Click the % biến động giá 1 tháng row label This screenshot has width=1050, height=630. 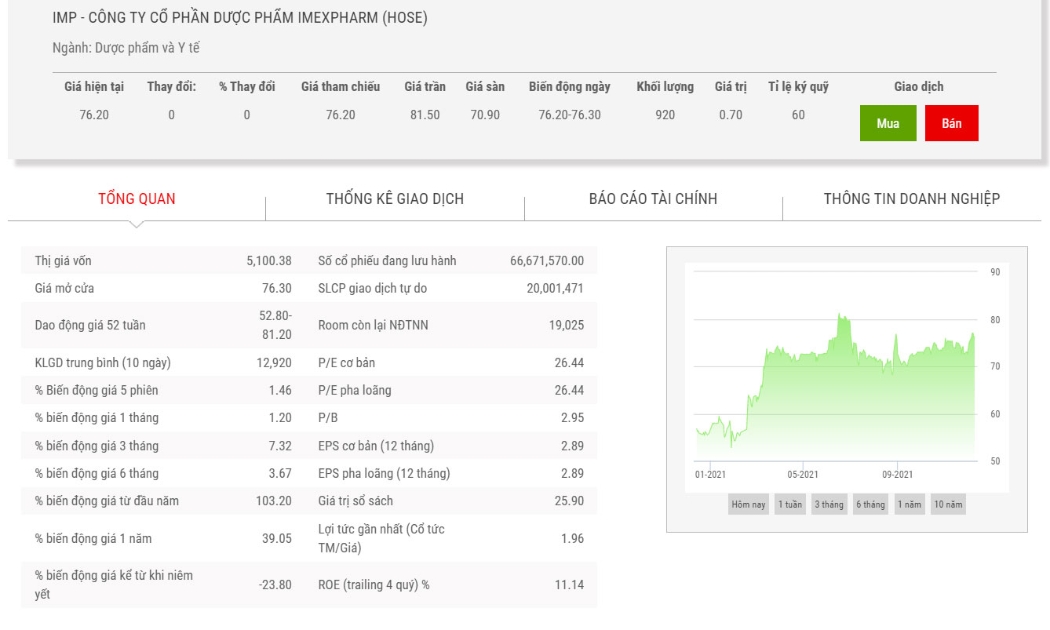coord(96,417)
